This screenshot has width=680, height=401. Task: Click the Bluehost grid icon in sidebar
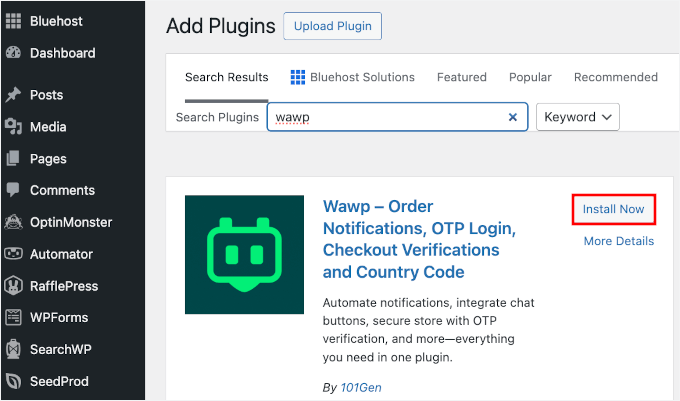[13, 21]
